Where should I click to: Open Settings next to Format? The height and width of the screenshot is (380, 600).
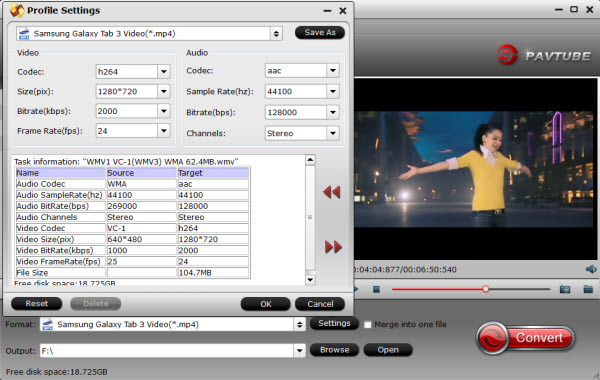(334, 323)
